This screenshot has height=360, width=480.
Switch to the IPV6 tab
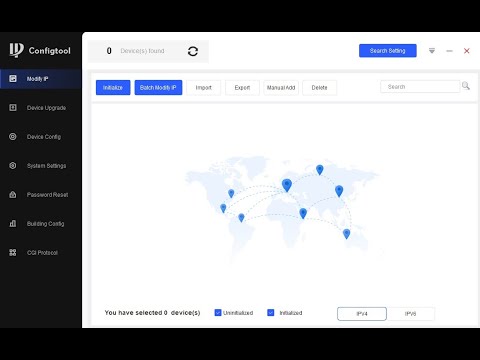[x=410, y=314]
